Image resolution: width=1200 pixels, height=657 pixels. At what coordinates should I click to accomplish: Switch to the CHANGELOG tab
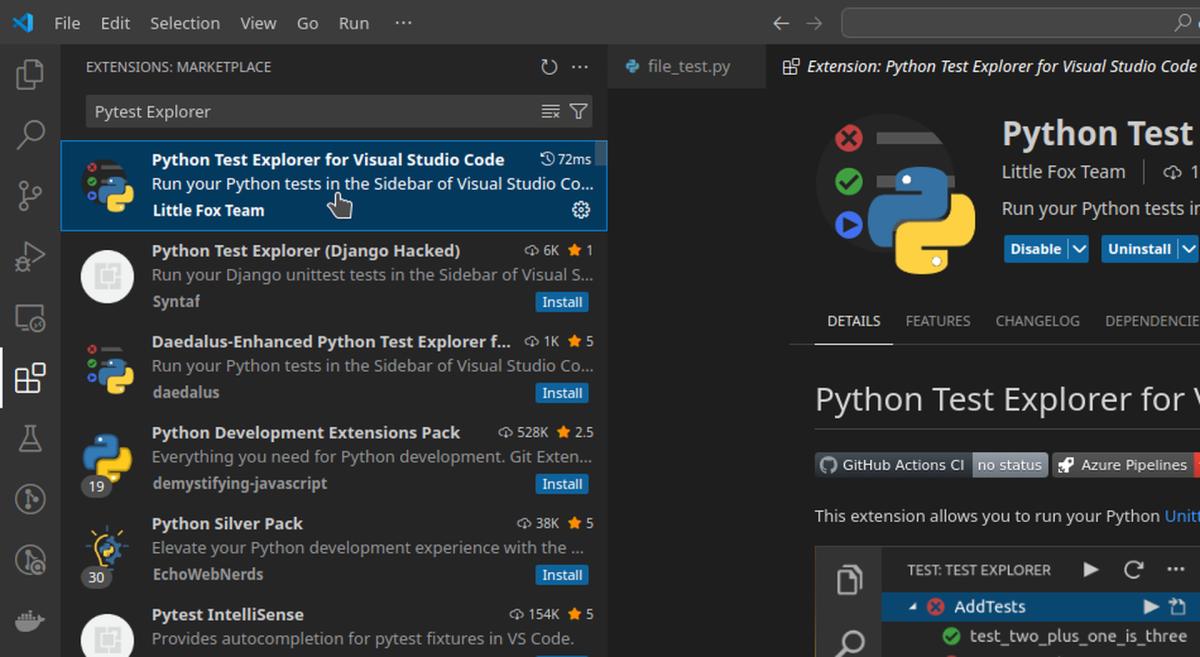[1037, 321]
